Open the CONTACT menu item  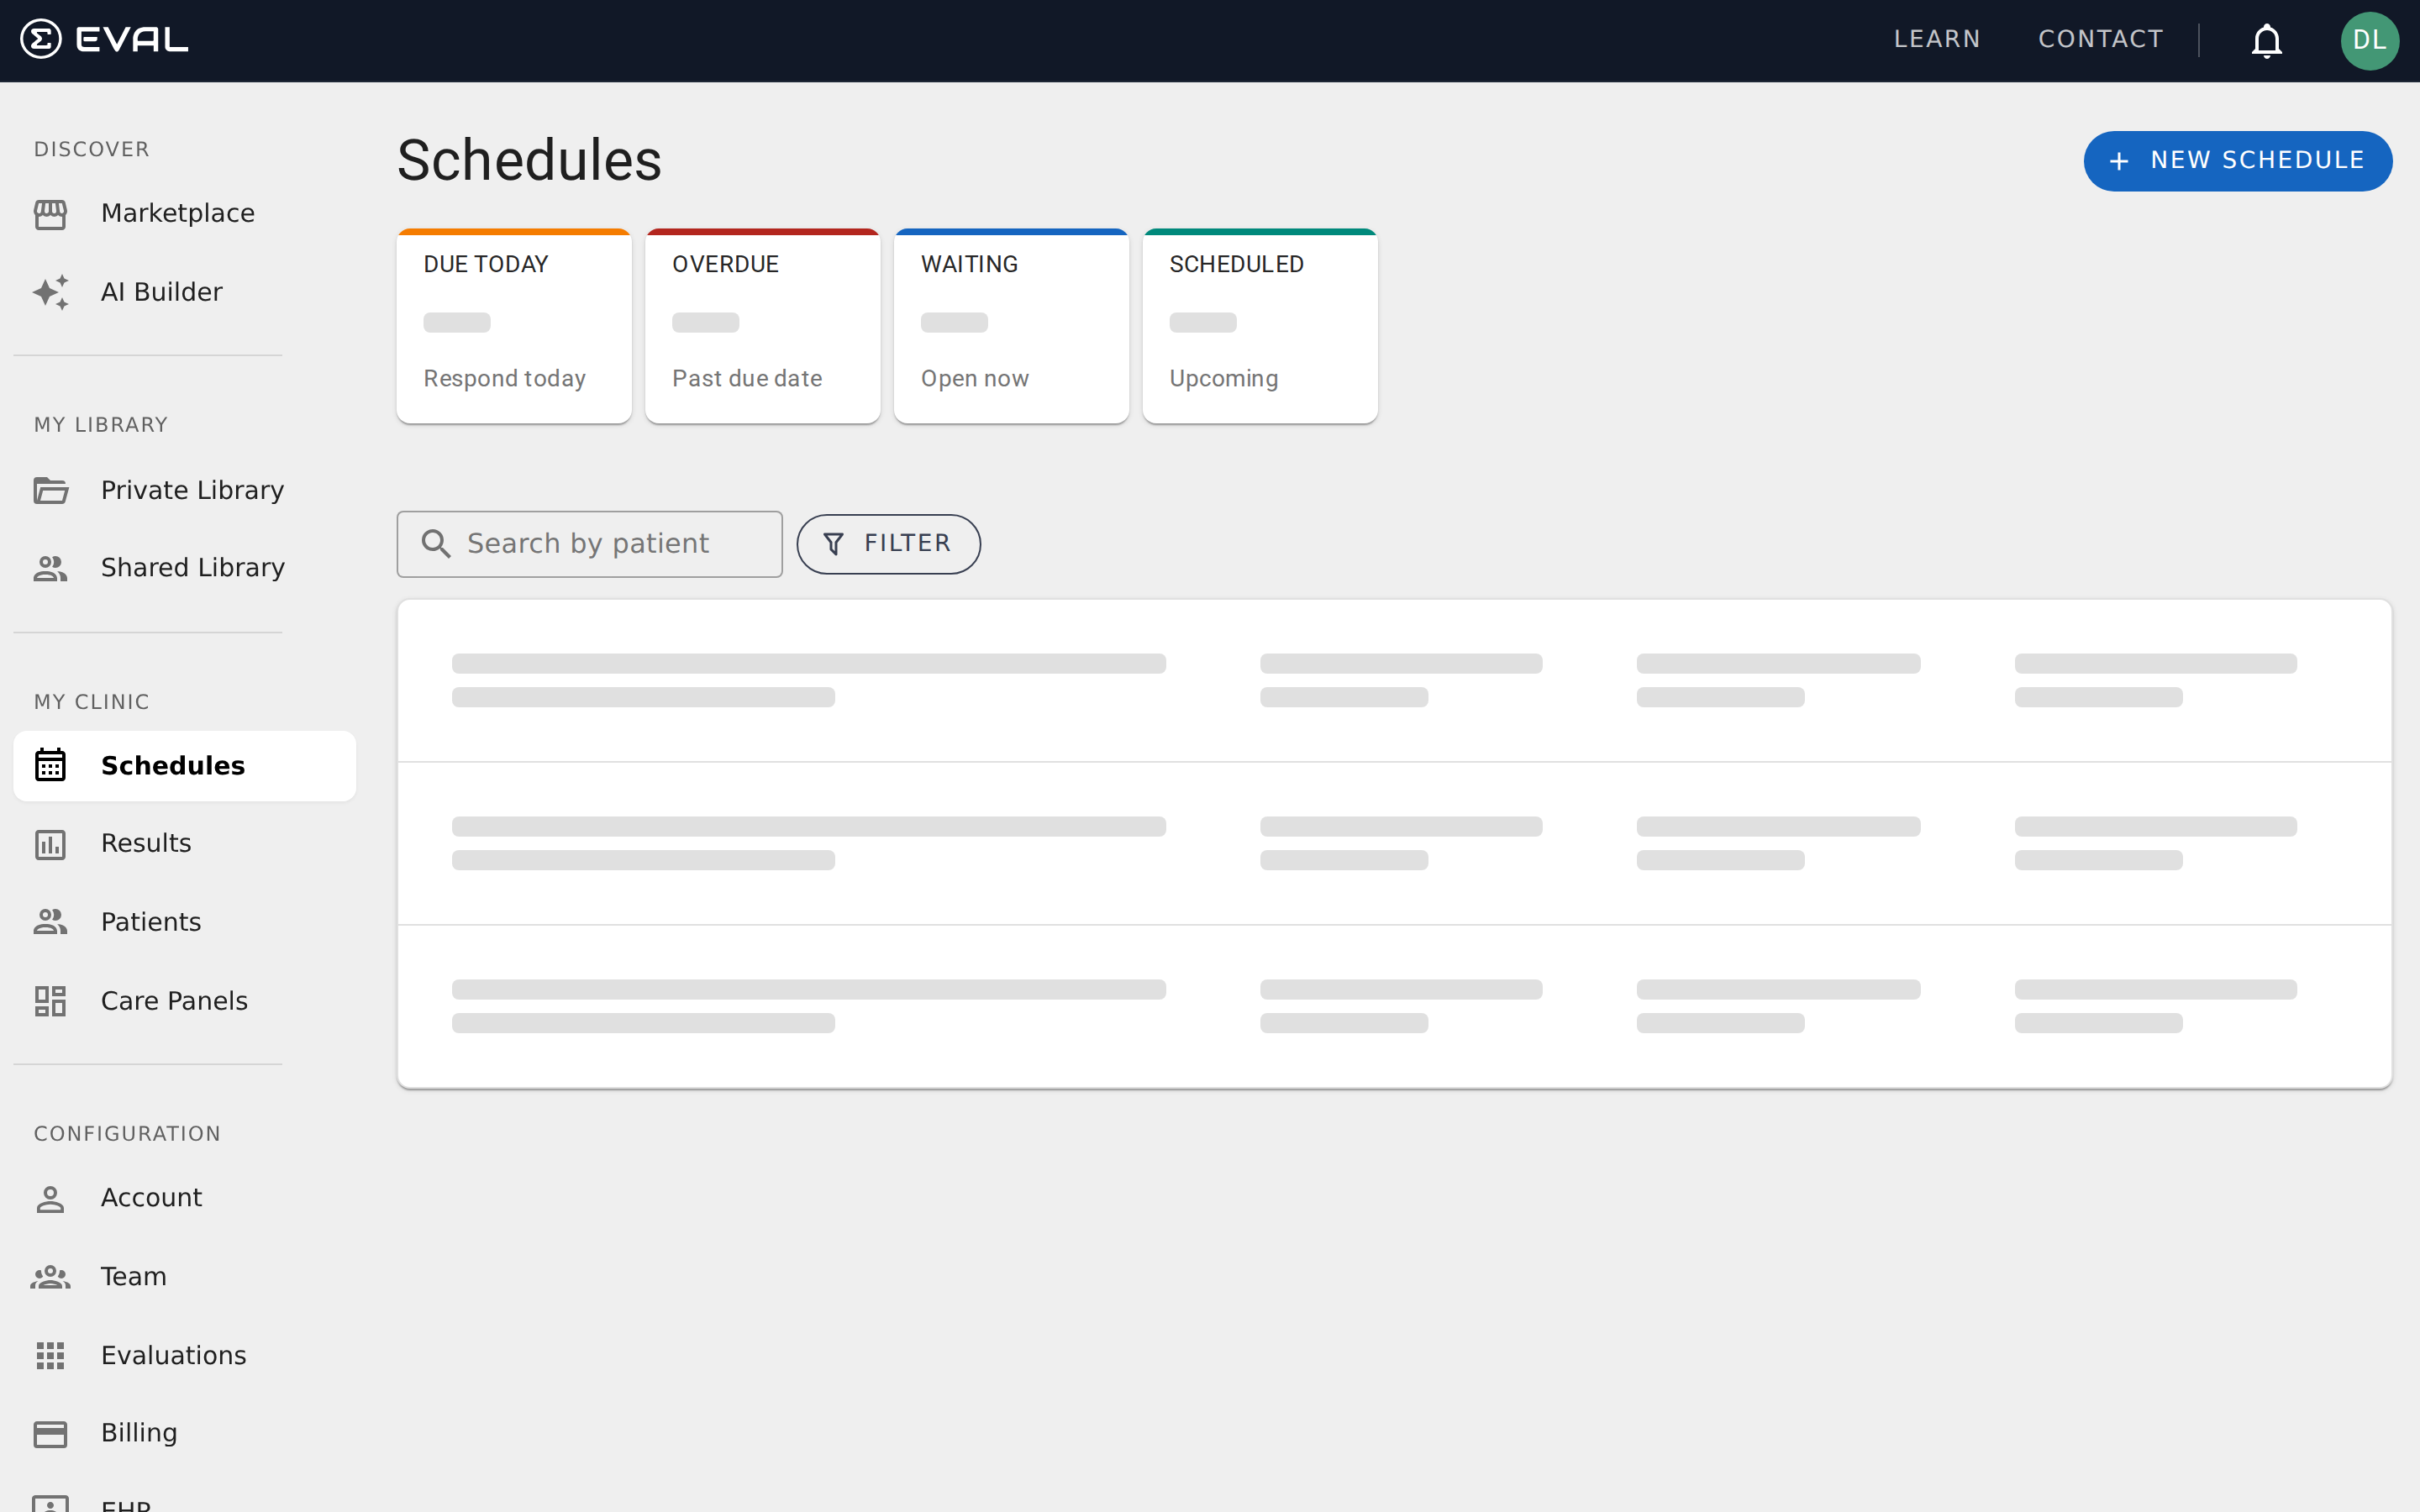(x=2100, y=39)
